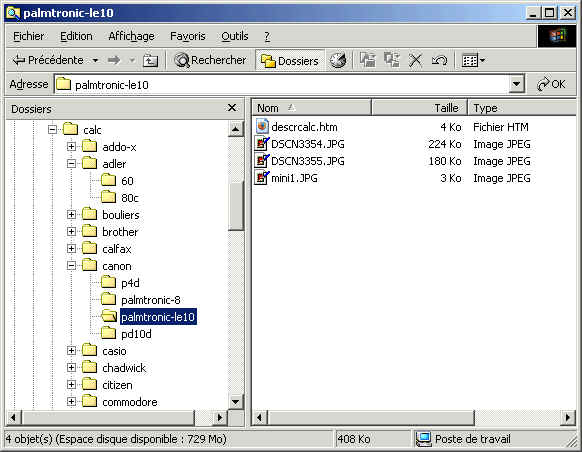Toggle the Dossiers folders pane button
The image size is (582, 452).
point(290,60)
